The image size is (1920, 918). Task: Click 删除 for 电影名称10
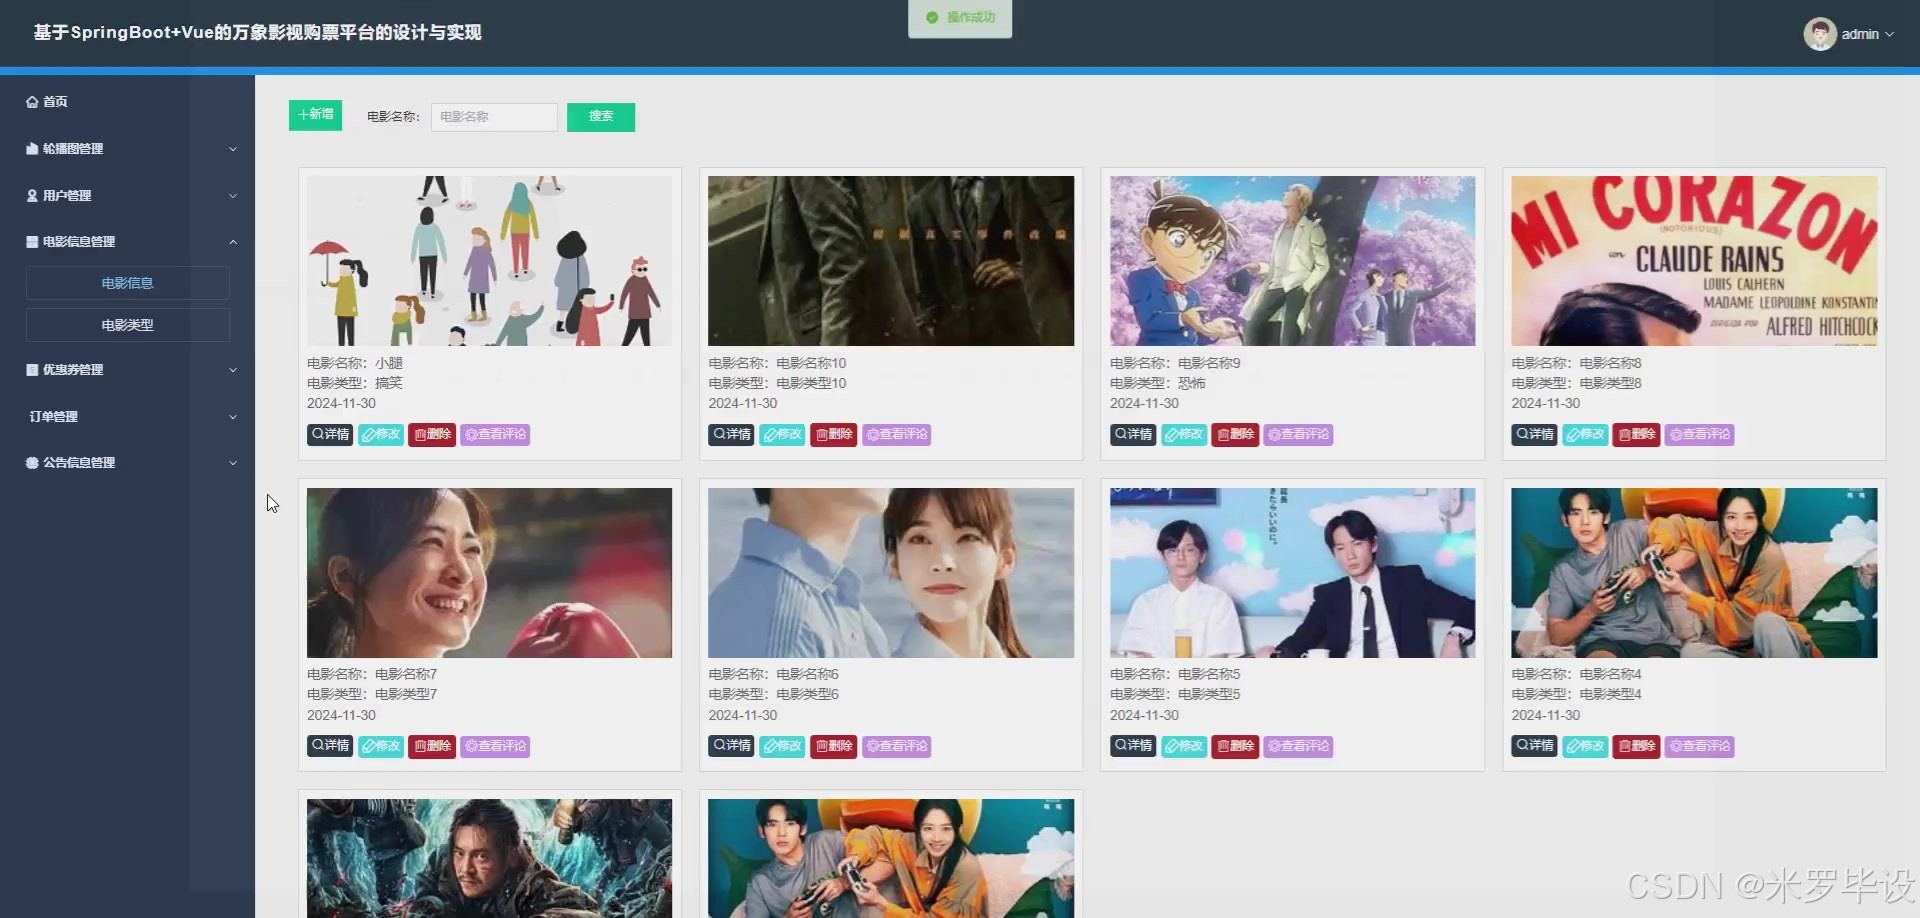(x=833, y=434)
